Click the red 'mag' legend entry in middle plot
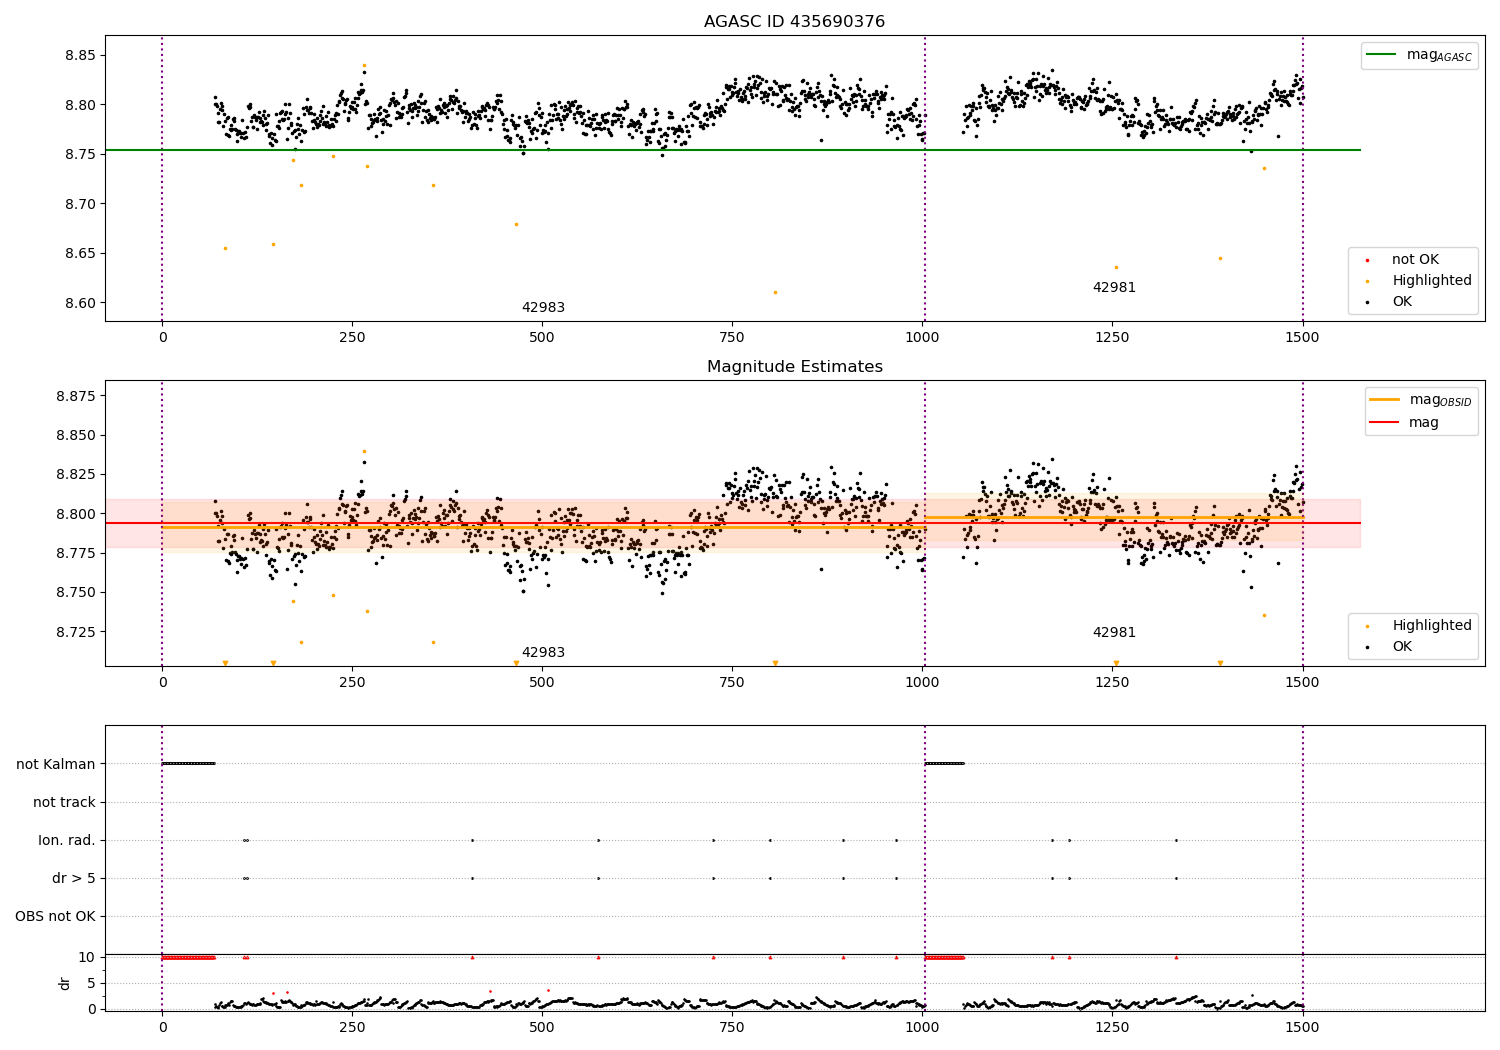 point(1405,423)
